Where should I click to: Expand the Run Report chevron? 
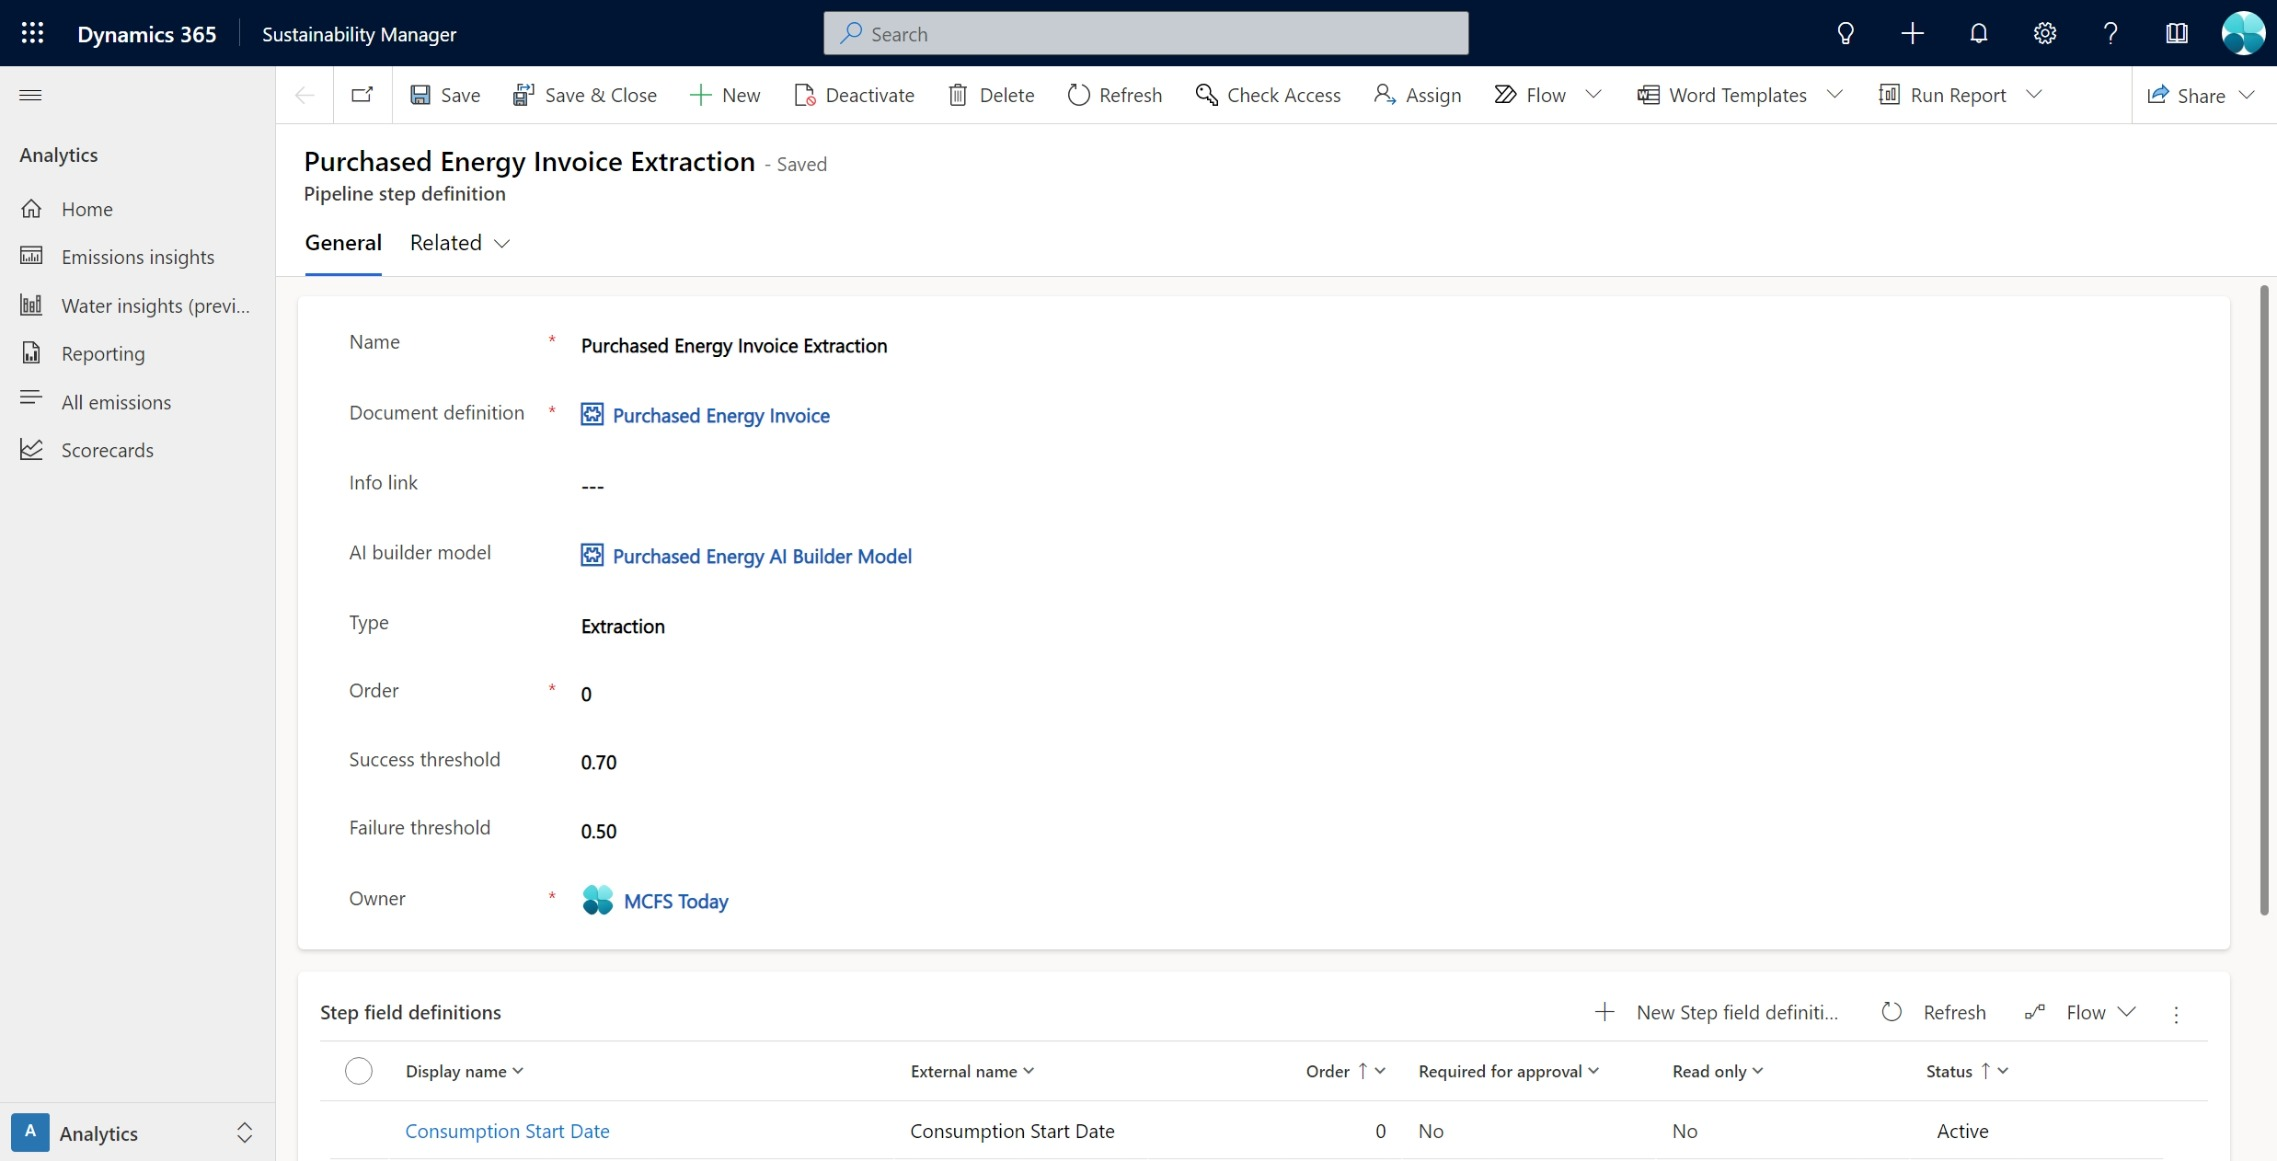[x=2034, y=95]
